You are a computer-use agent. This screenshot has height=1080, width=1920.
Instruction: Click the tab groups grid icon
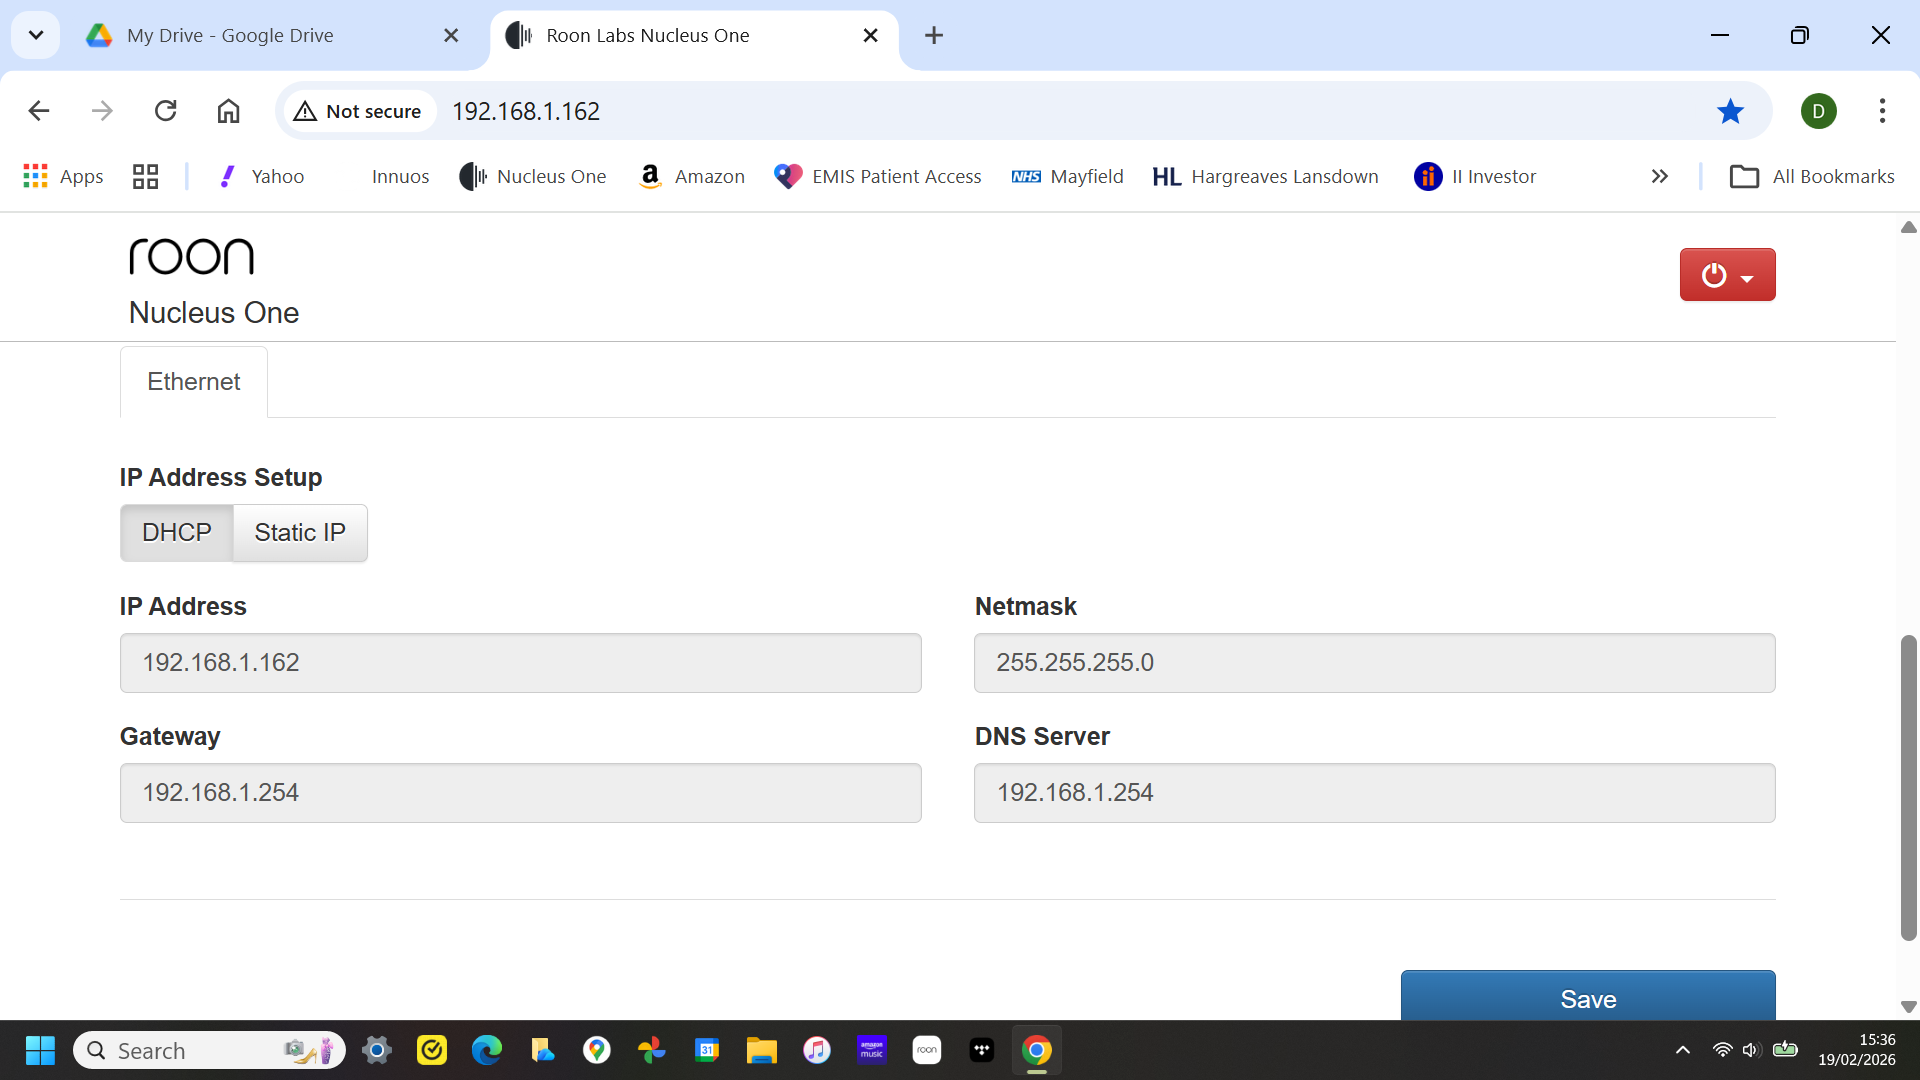pos(146,177)
